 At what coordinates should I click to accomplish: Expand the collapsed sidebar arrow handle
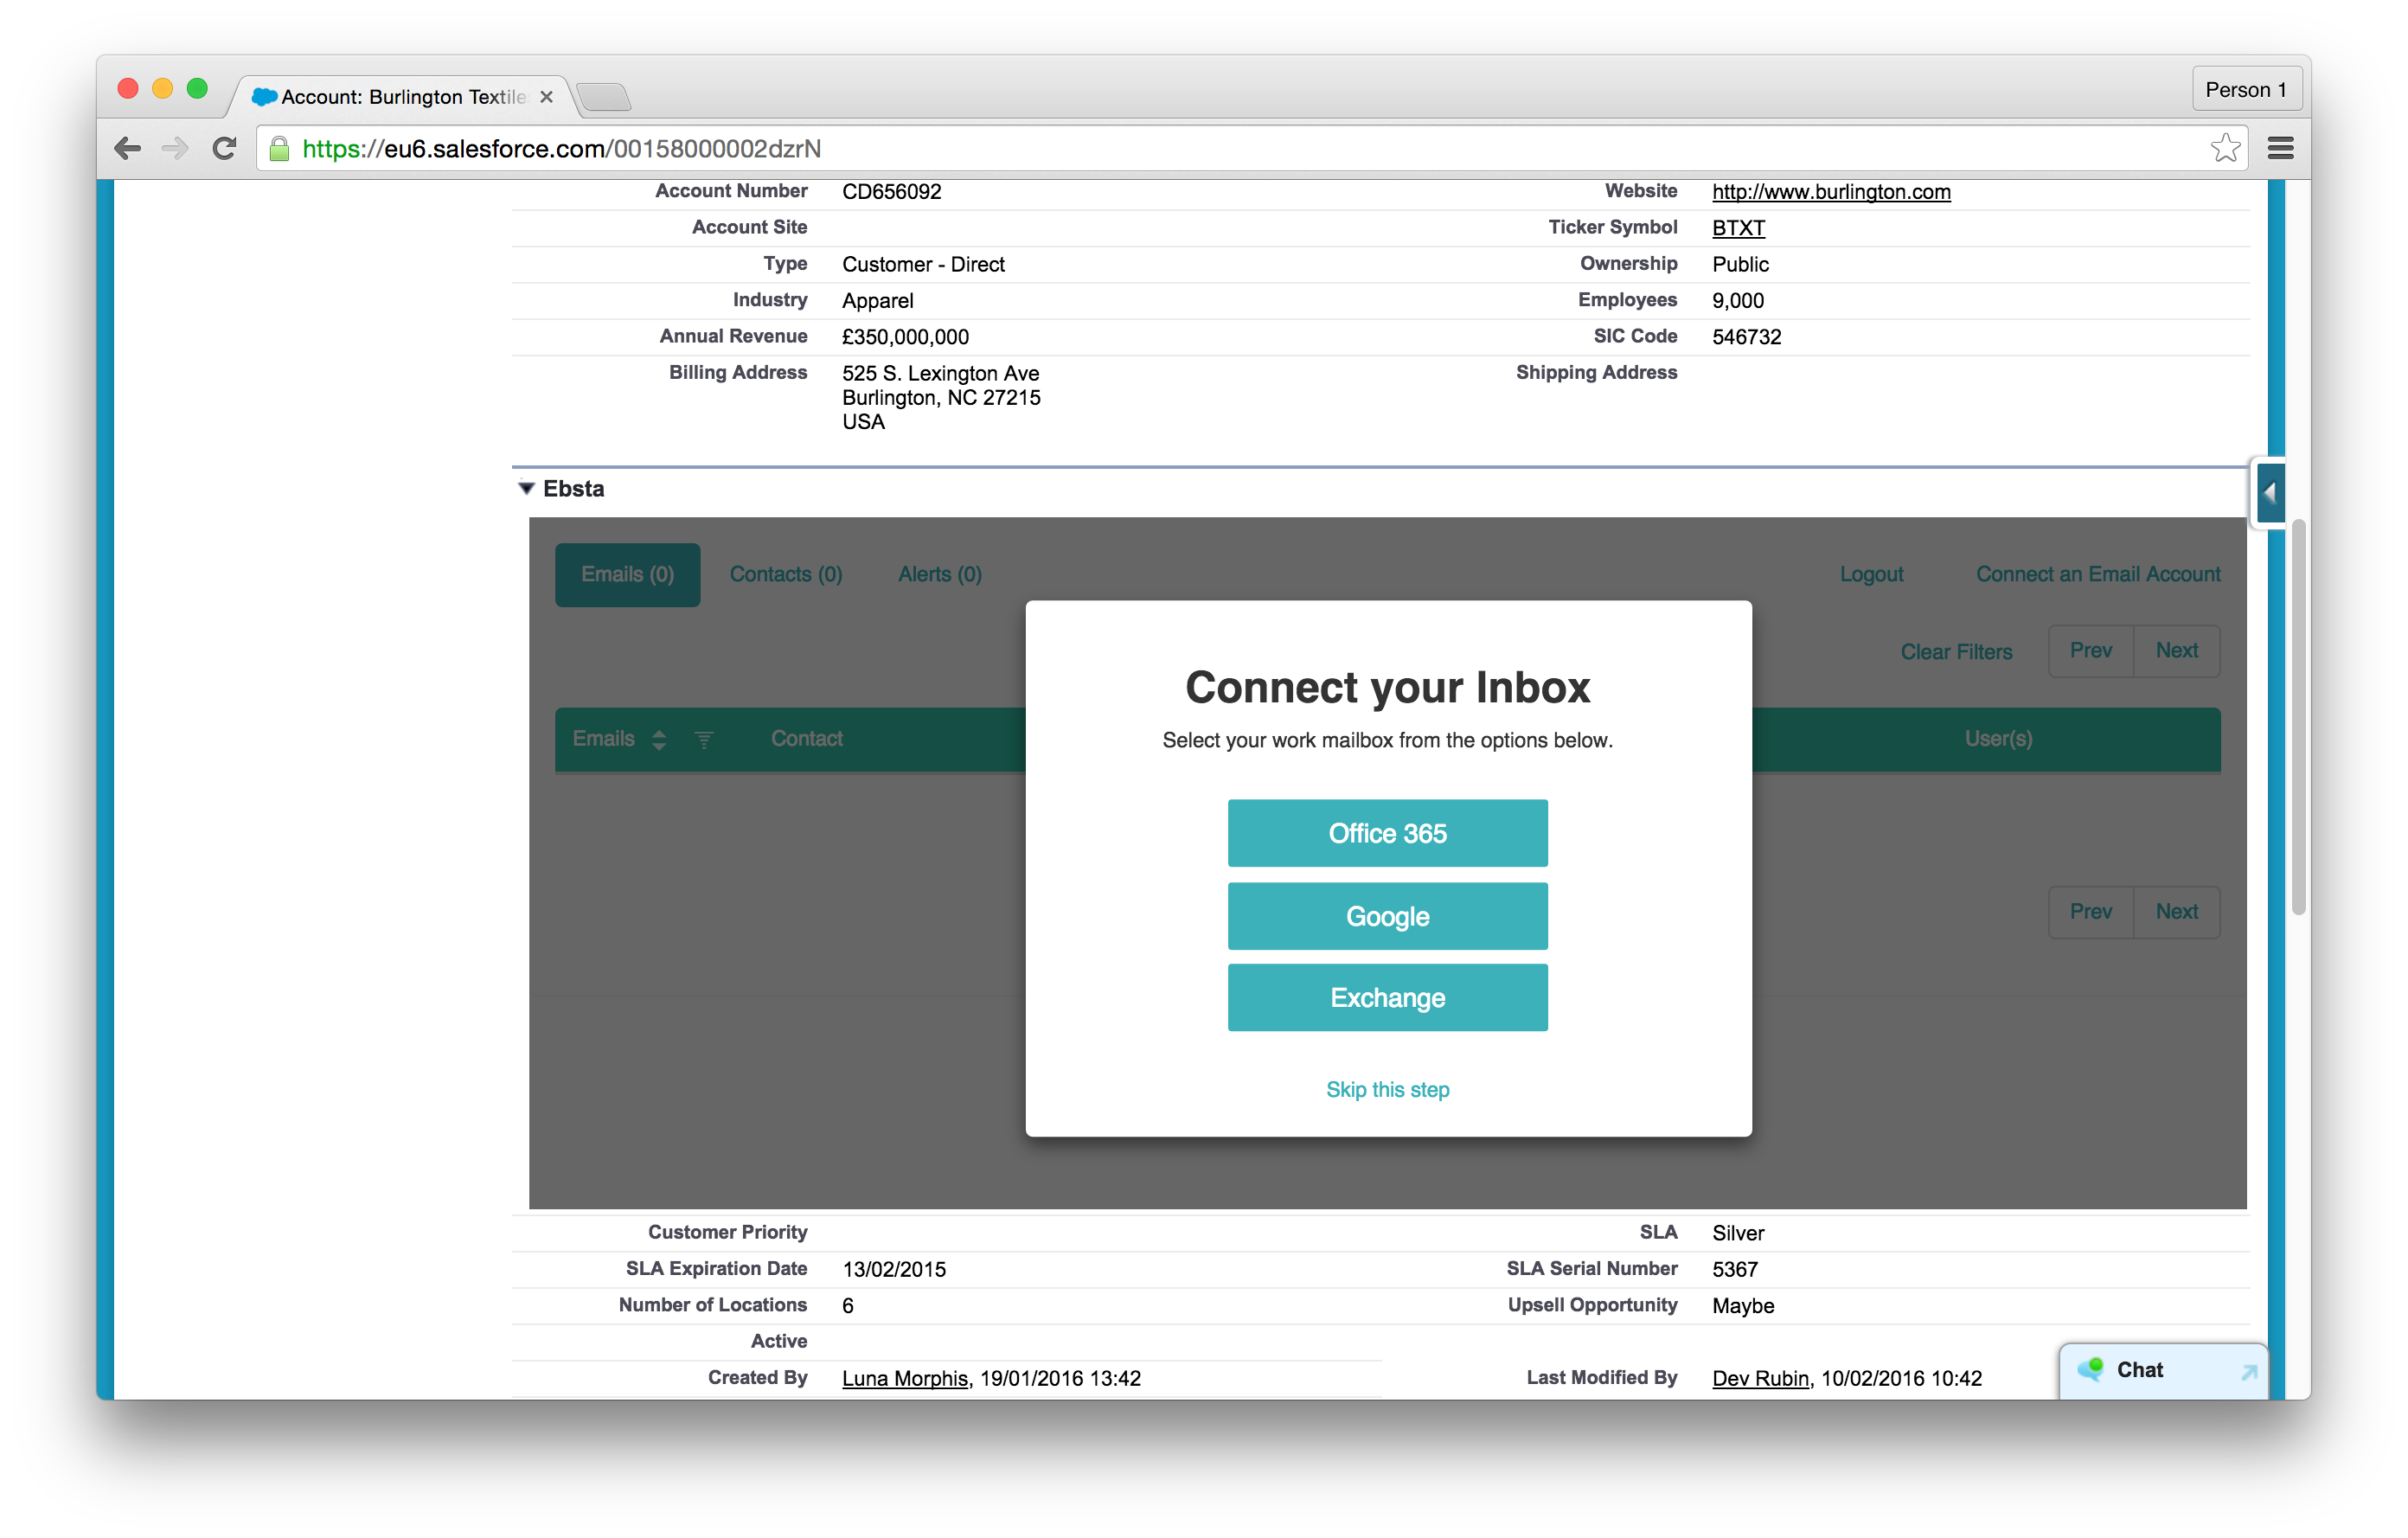coord(2270,492)
